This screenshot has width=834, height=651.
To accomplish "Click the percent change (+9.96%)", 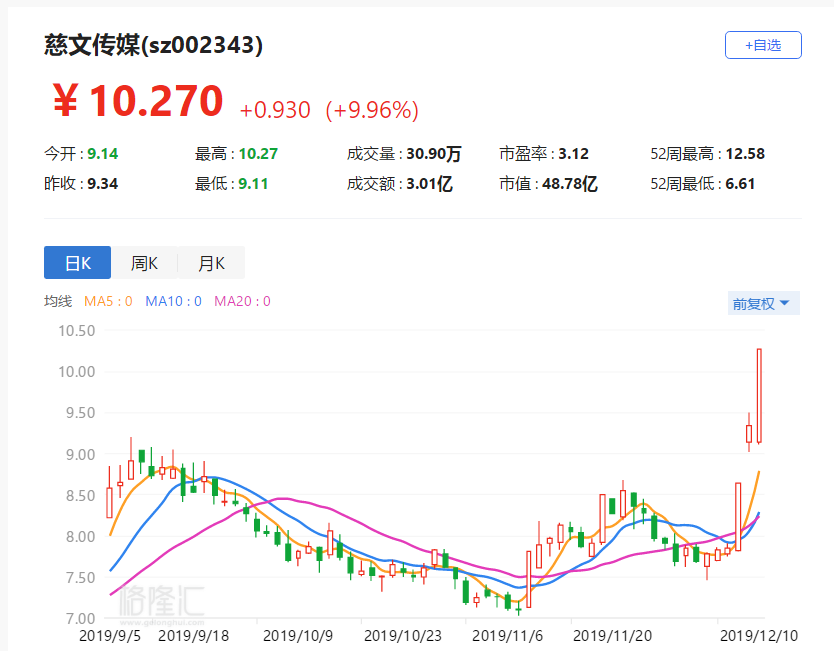I will point(372,110).
